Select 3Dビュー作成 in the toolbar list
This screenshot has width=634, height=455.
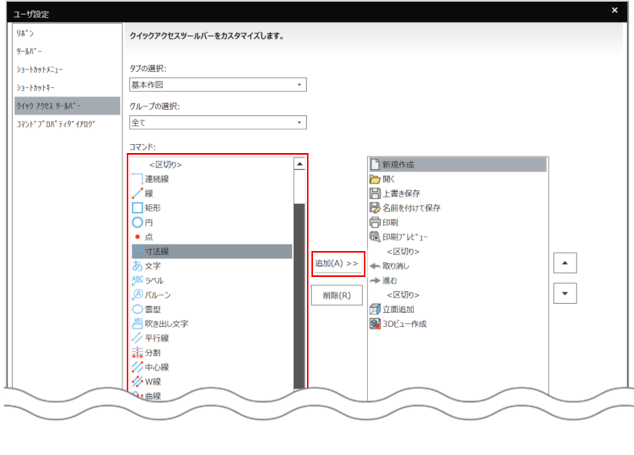click(x=405, y=324)
